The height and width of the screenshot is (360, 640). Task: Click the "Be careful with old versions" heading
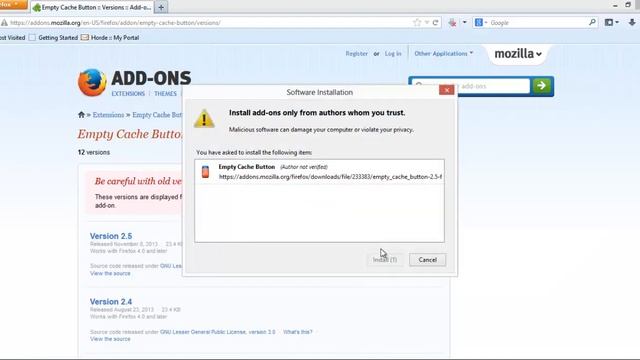coord(138,181)
